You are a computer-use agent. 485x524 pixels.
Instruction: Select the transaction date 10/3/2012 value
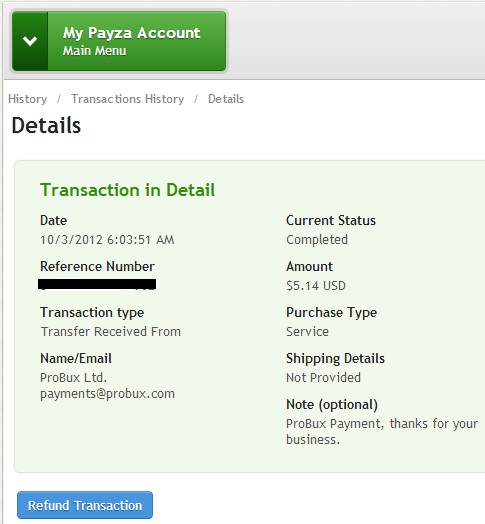point(107,240)
